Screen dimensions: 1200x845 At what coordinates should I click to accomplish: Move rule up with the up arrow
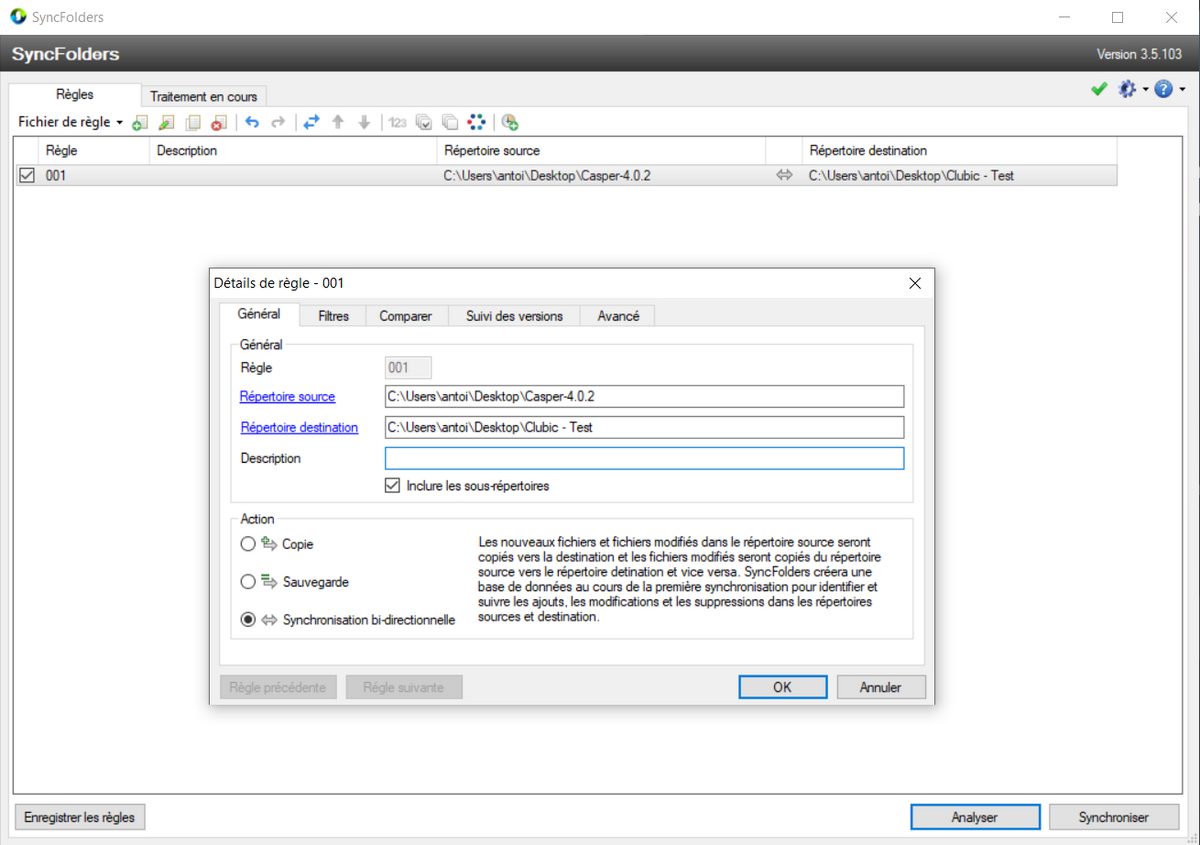(x=338, y=122)
